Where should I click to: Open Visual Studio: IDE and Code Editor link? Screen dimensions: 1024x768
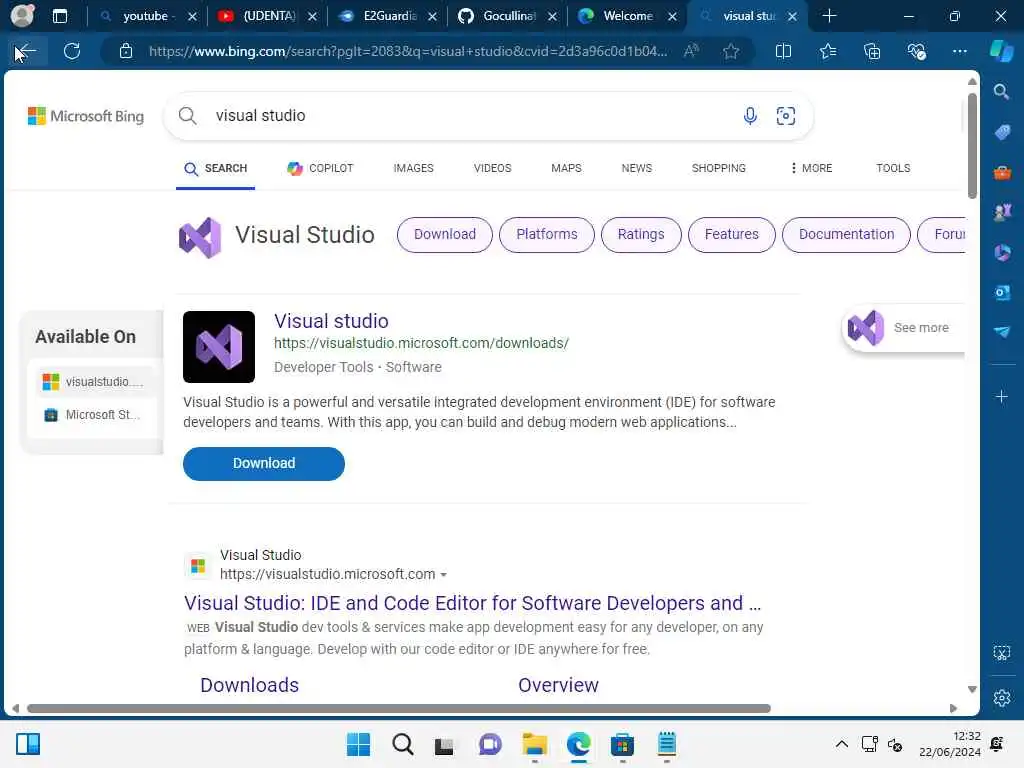click(472, 603)
